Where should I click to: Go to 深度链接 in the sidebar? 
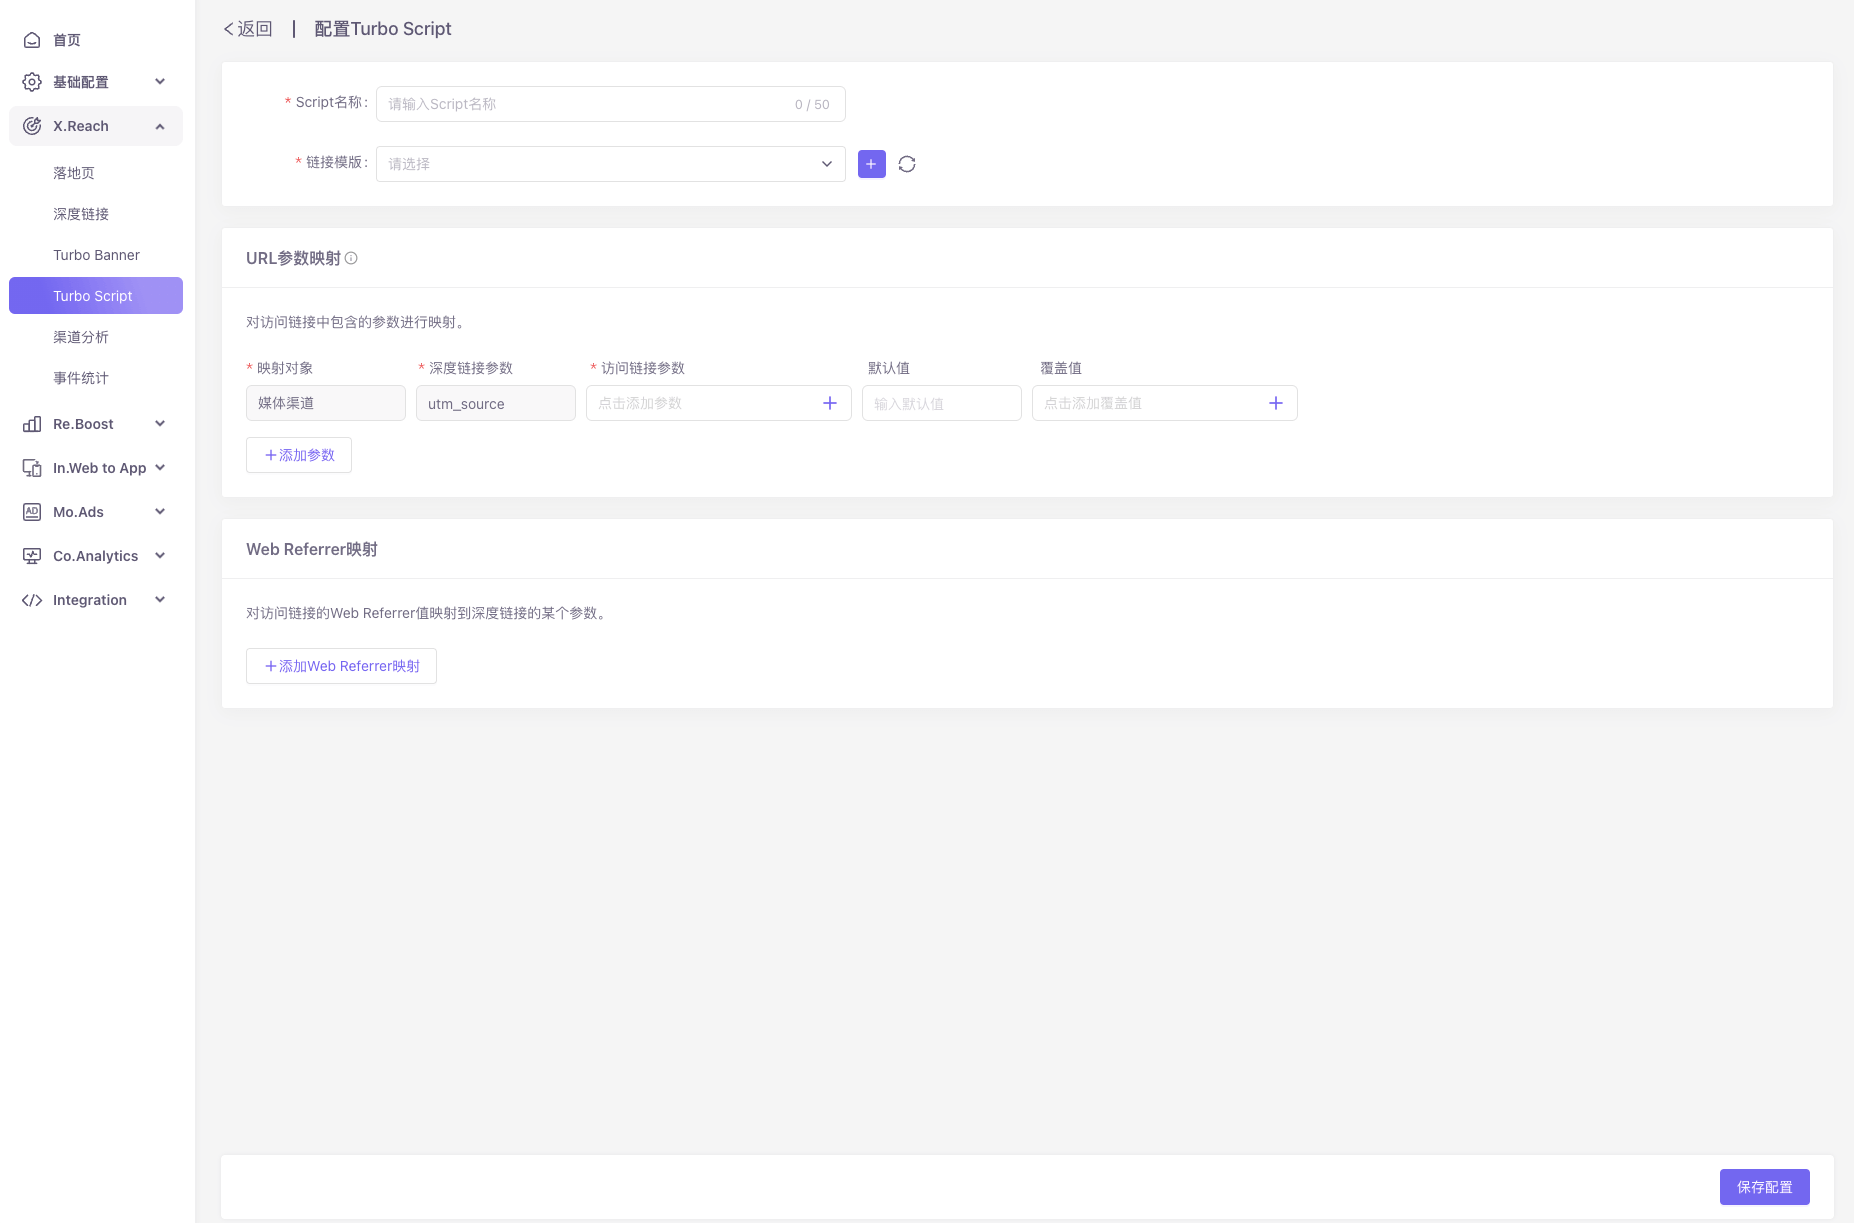click(81, 214)
